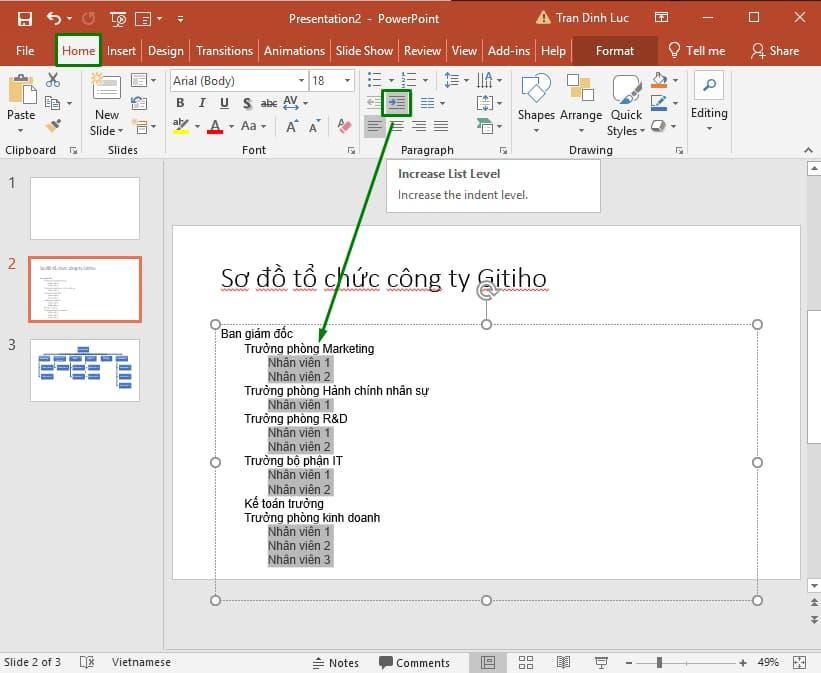This screenshot has height=673, width=821.
Task: Toggle center text alignment
Action: (x=396, y=125)
